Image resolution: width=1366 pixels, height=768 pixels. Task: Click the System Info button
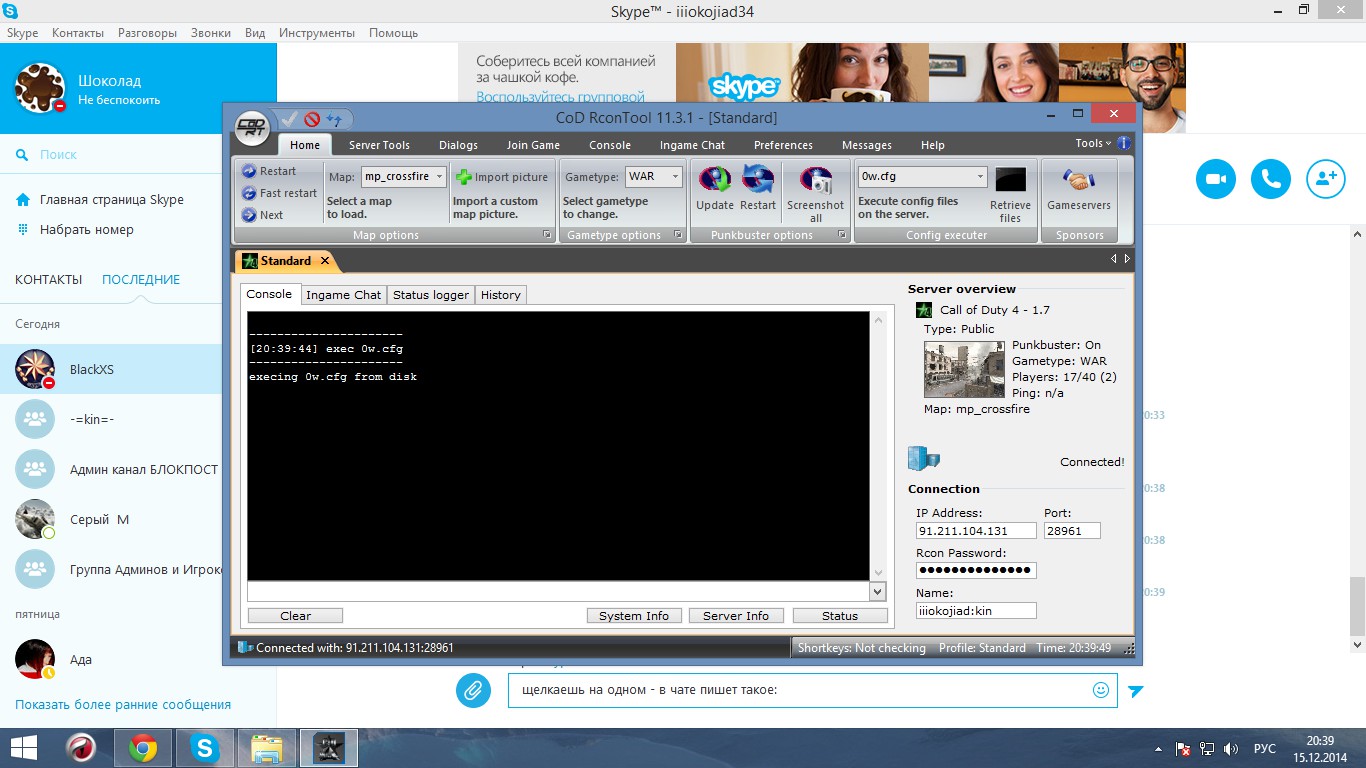point(634,616)
